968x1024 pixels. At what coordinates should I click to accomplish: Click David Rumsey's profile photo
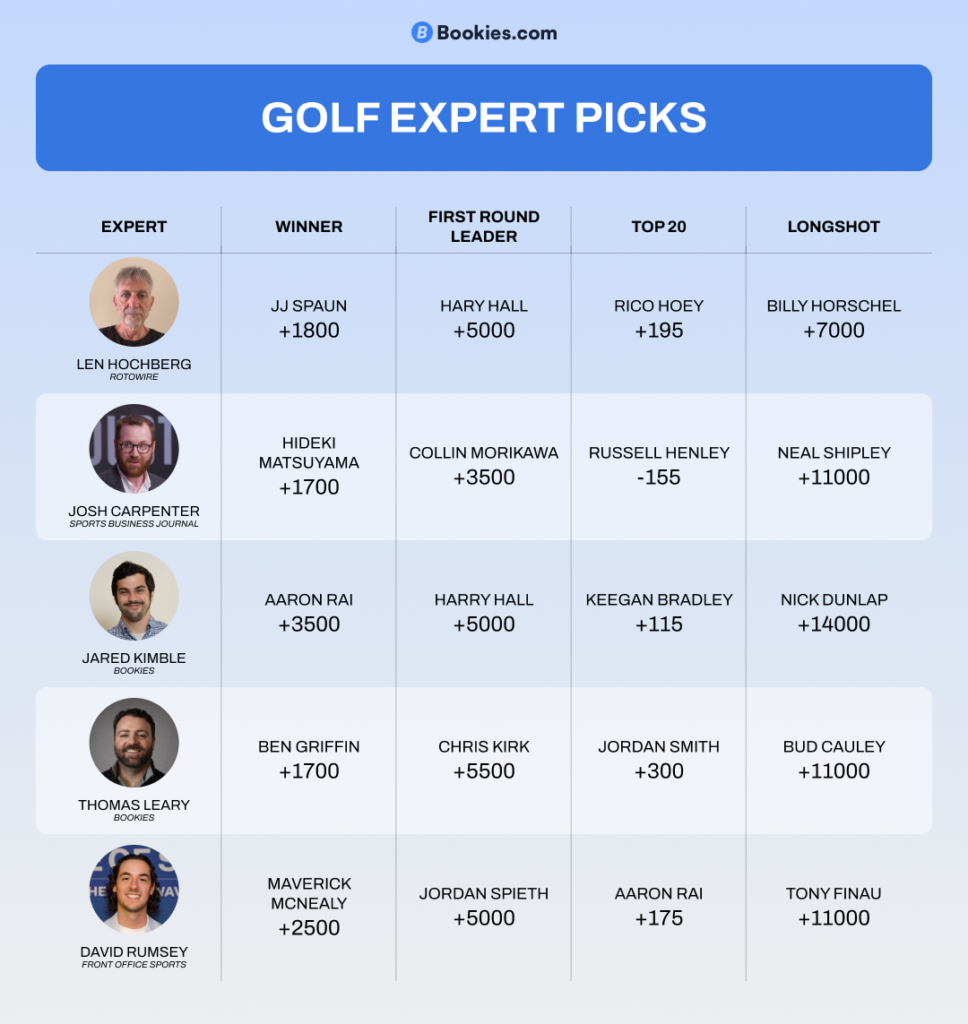(x=134, y=890)
